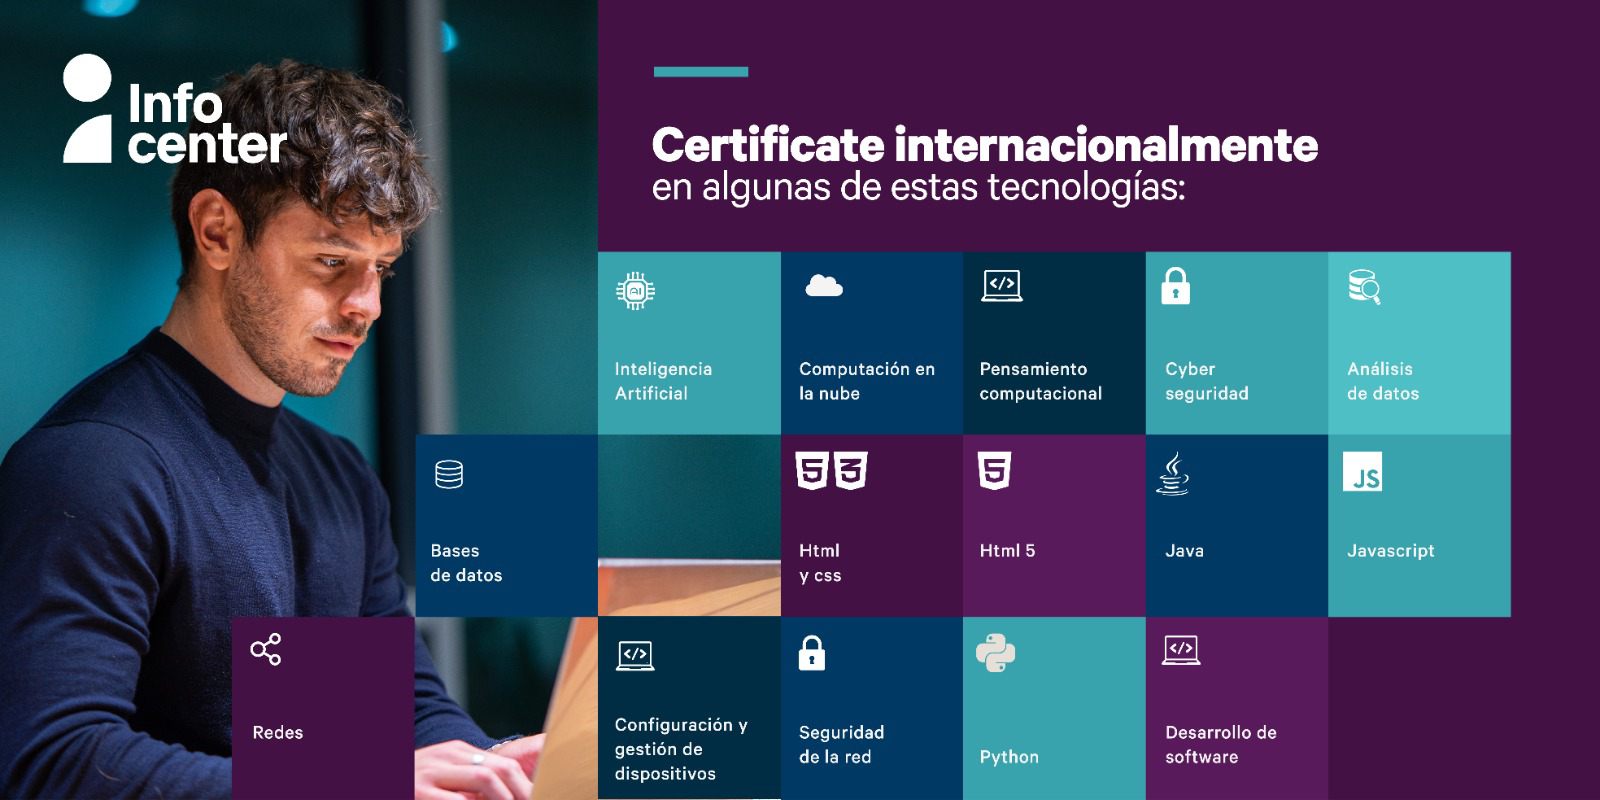The image size is (1600, 800).
Task: Select the Análisis de datos label
Action: coord(1383,381)
